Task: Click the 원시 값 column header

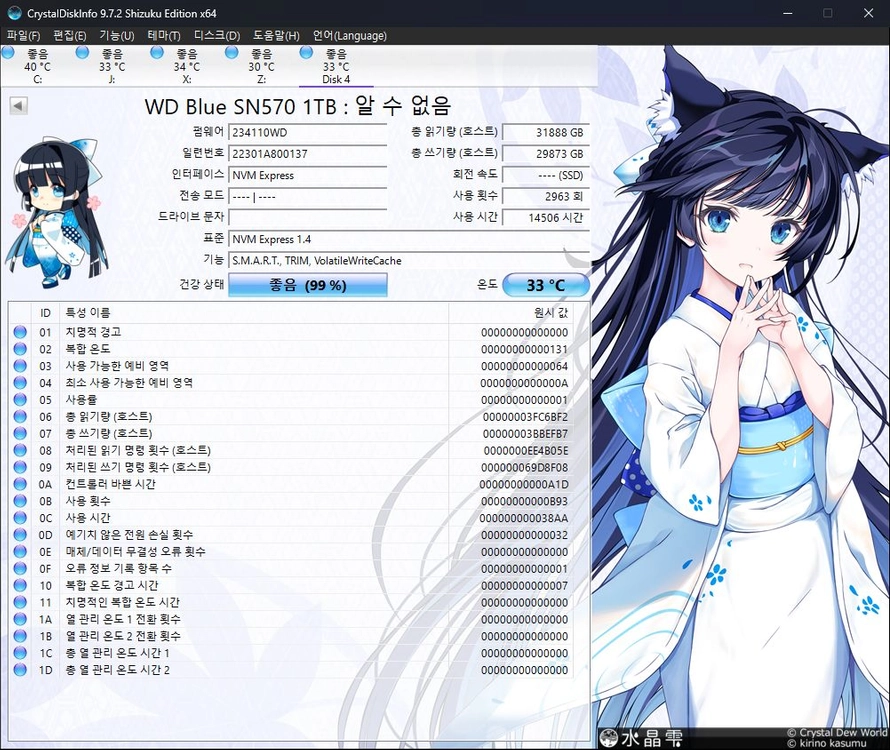Action: tap(551, 313)
